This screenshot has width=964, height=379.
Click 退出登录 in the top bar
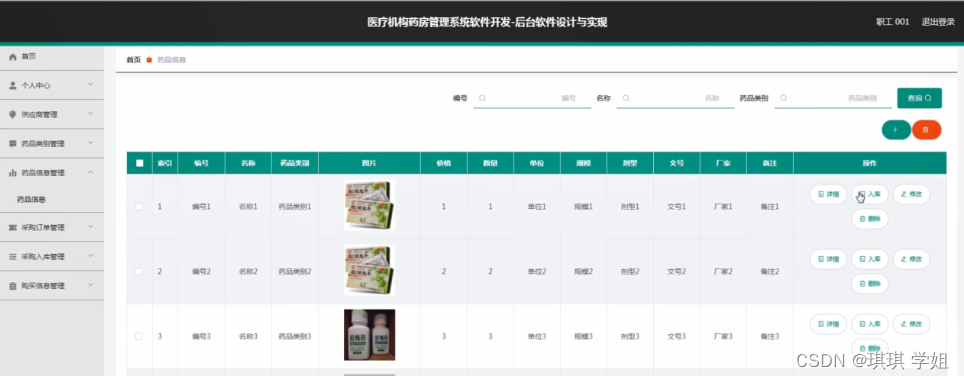[x=938, y=22]
